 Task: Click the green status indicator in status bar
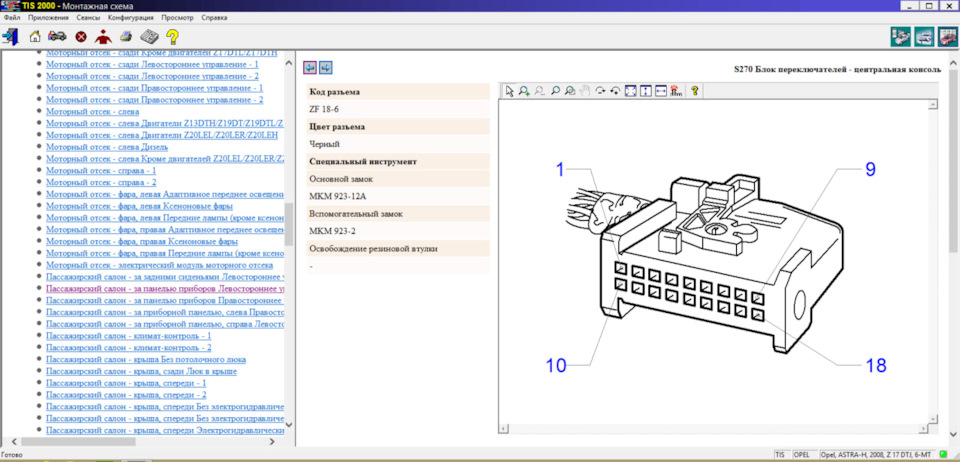coord(943,455)
